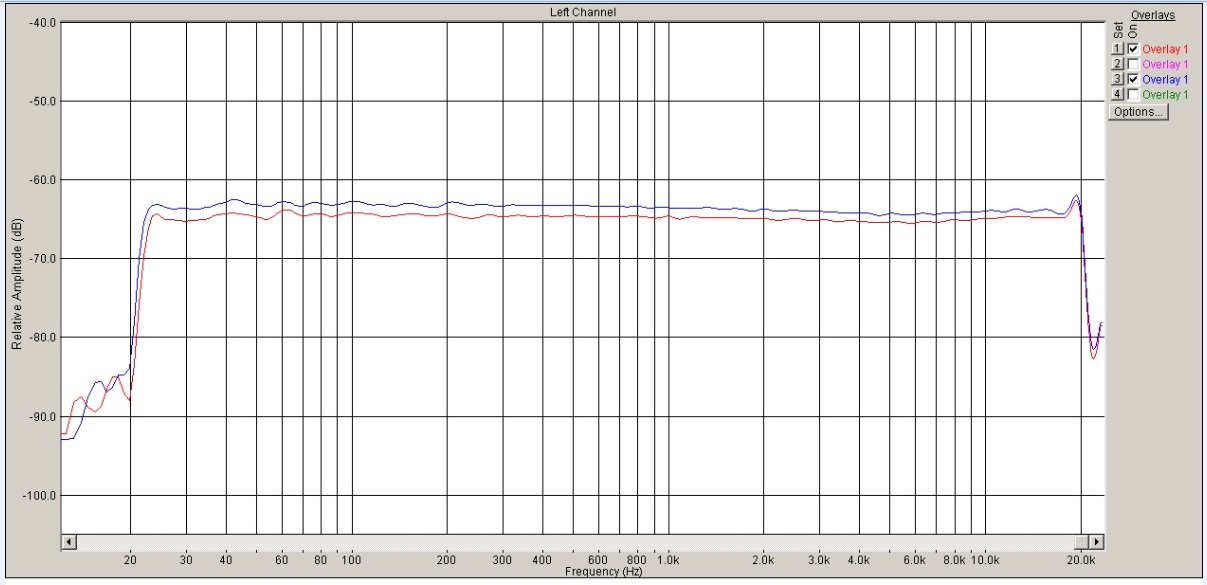The height and width of the screenshot is (585, 1207).
Task: Click the horizontal scrollbar right arrow
Action: point(1097,542)
